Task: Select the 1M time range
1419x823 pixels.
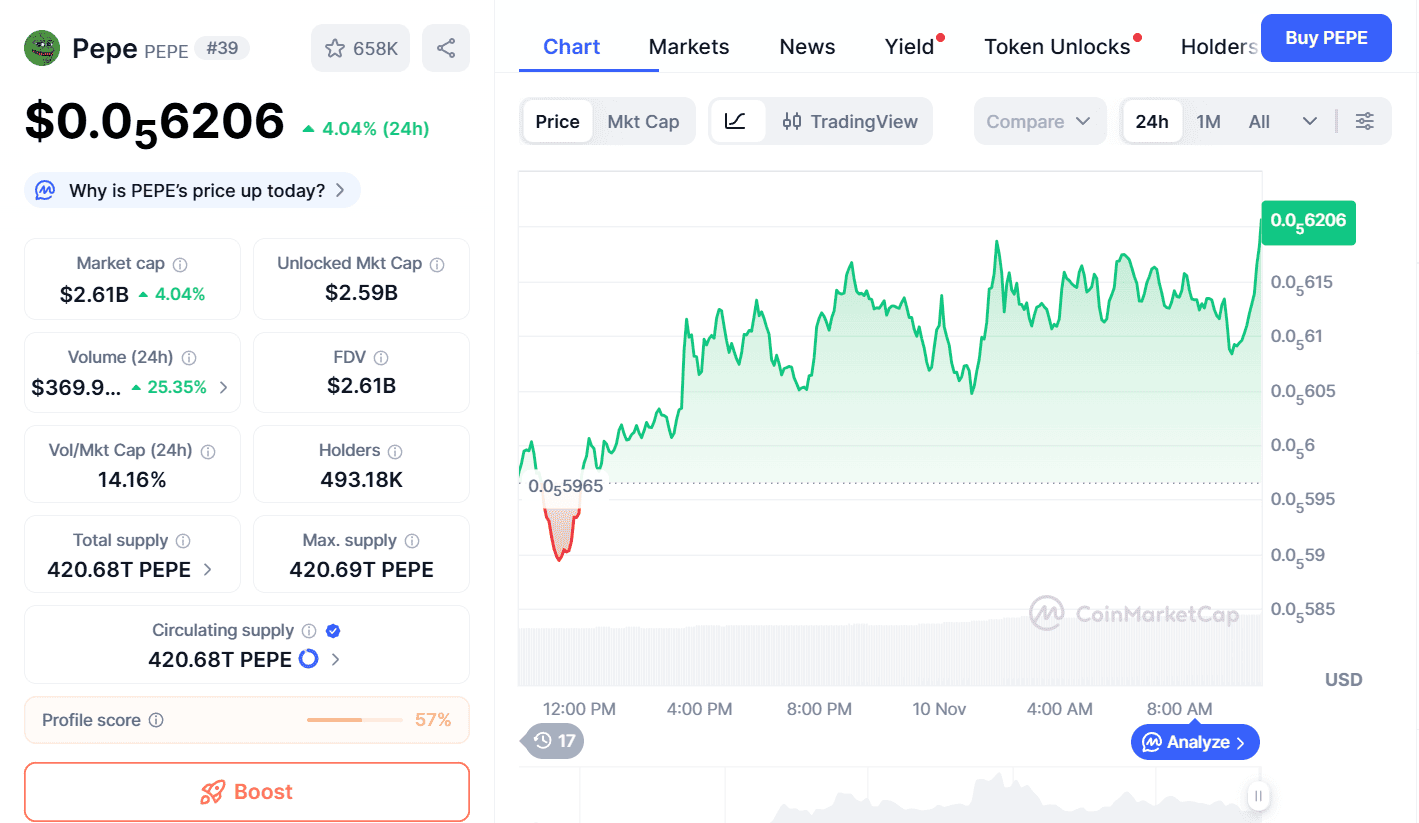Action: tap(1208, 121)
